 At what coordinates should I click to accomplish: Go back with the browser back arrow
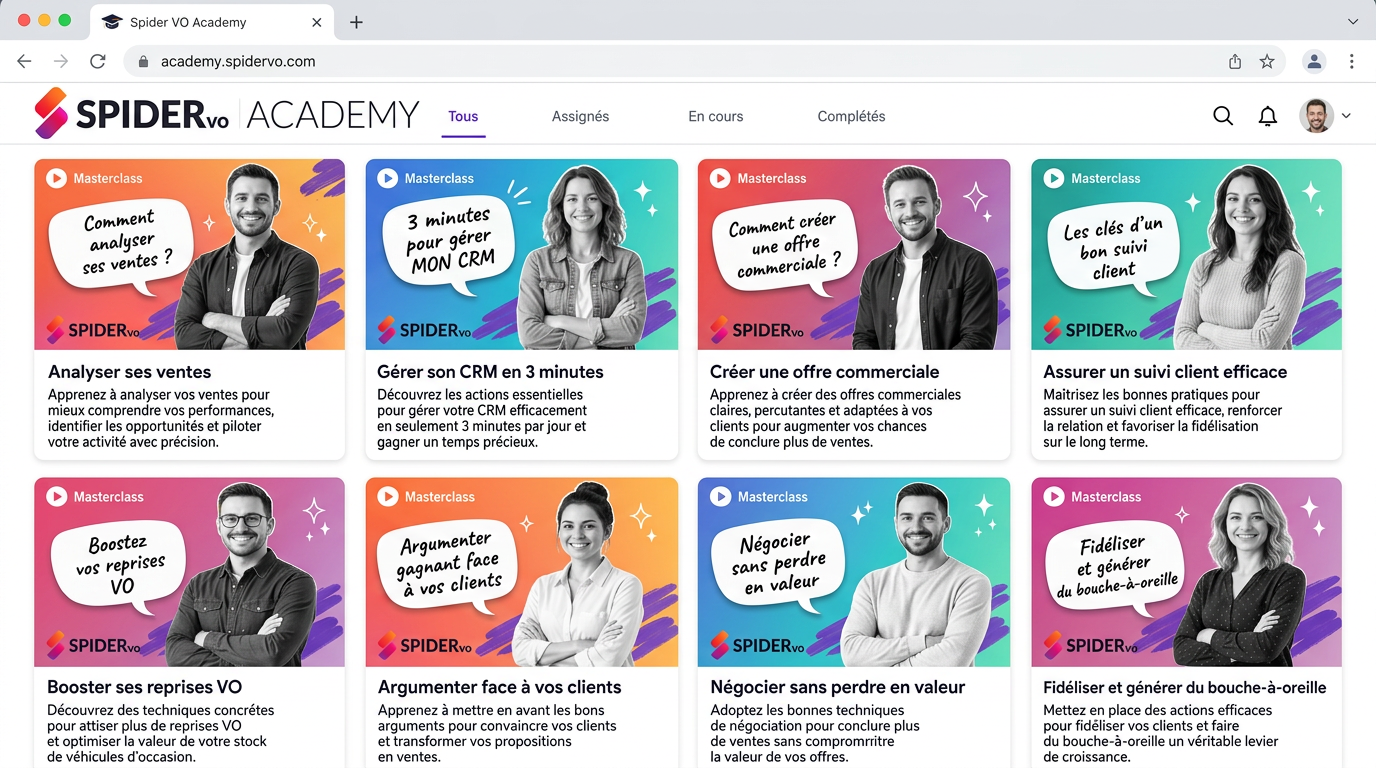[24, 61]
